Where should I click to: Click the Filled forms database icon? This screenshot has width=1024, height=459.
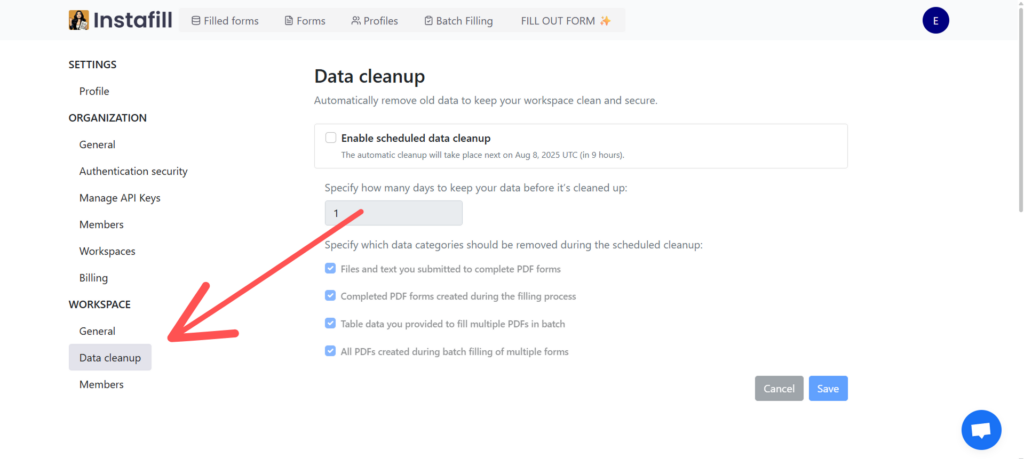tap(195, 21)
